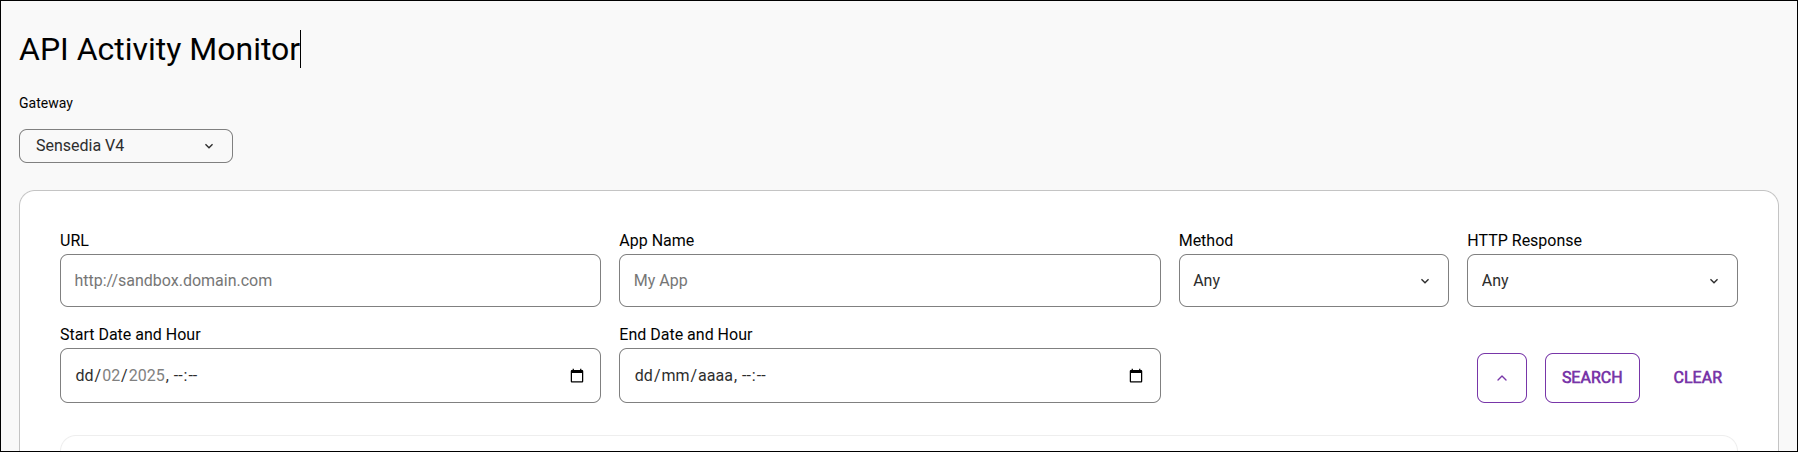The image size is (1798, 452).
Task: Click the CLEAR button
Action: coord(1697,378)
